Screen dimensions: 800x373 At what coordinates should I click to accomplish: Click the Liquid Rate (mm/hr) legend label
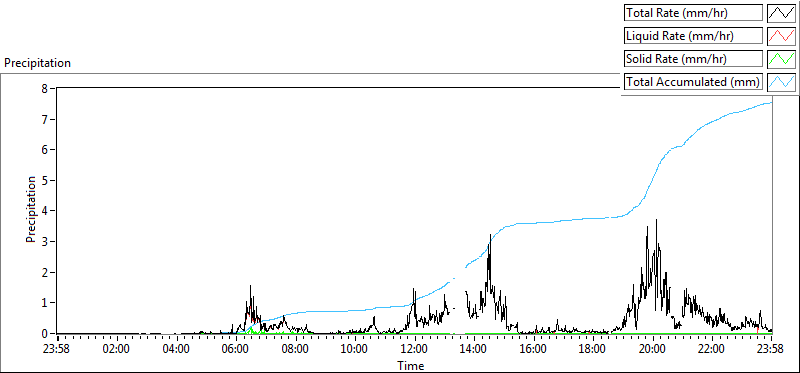[693, 36]
